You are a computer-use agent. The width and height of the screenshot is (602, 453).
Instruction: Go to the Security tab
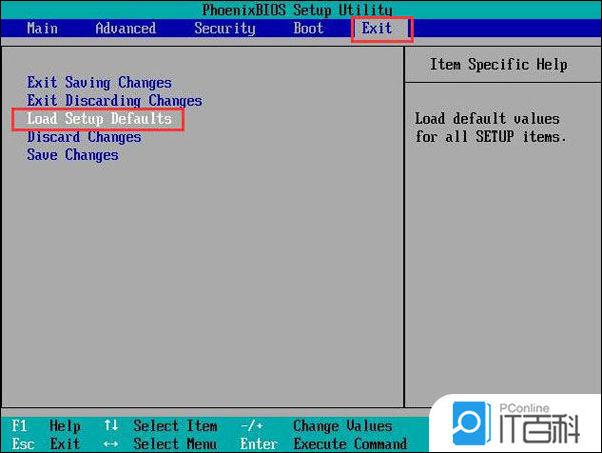click(225, 28)
